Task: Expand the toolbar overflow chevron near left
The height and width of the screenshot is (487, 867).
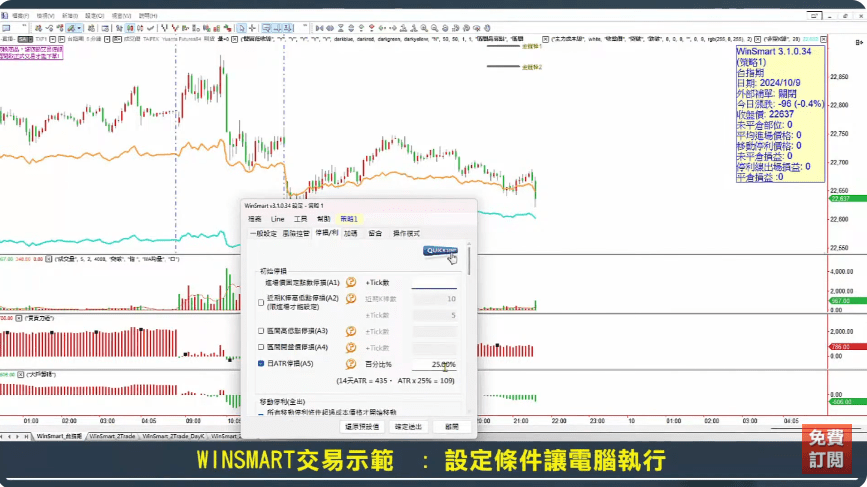Action: point(24,27)
